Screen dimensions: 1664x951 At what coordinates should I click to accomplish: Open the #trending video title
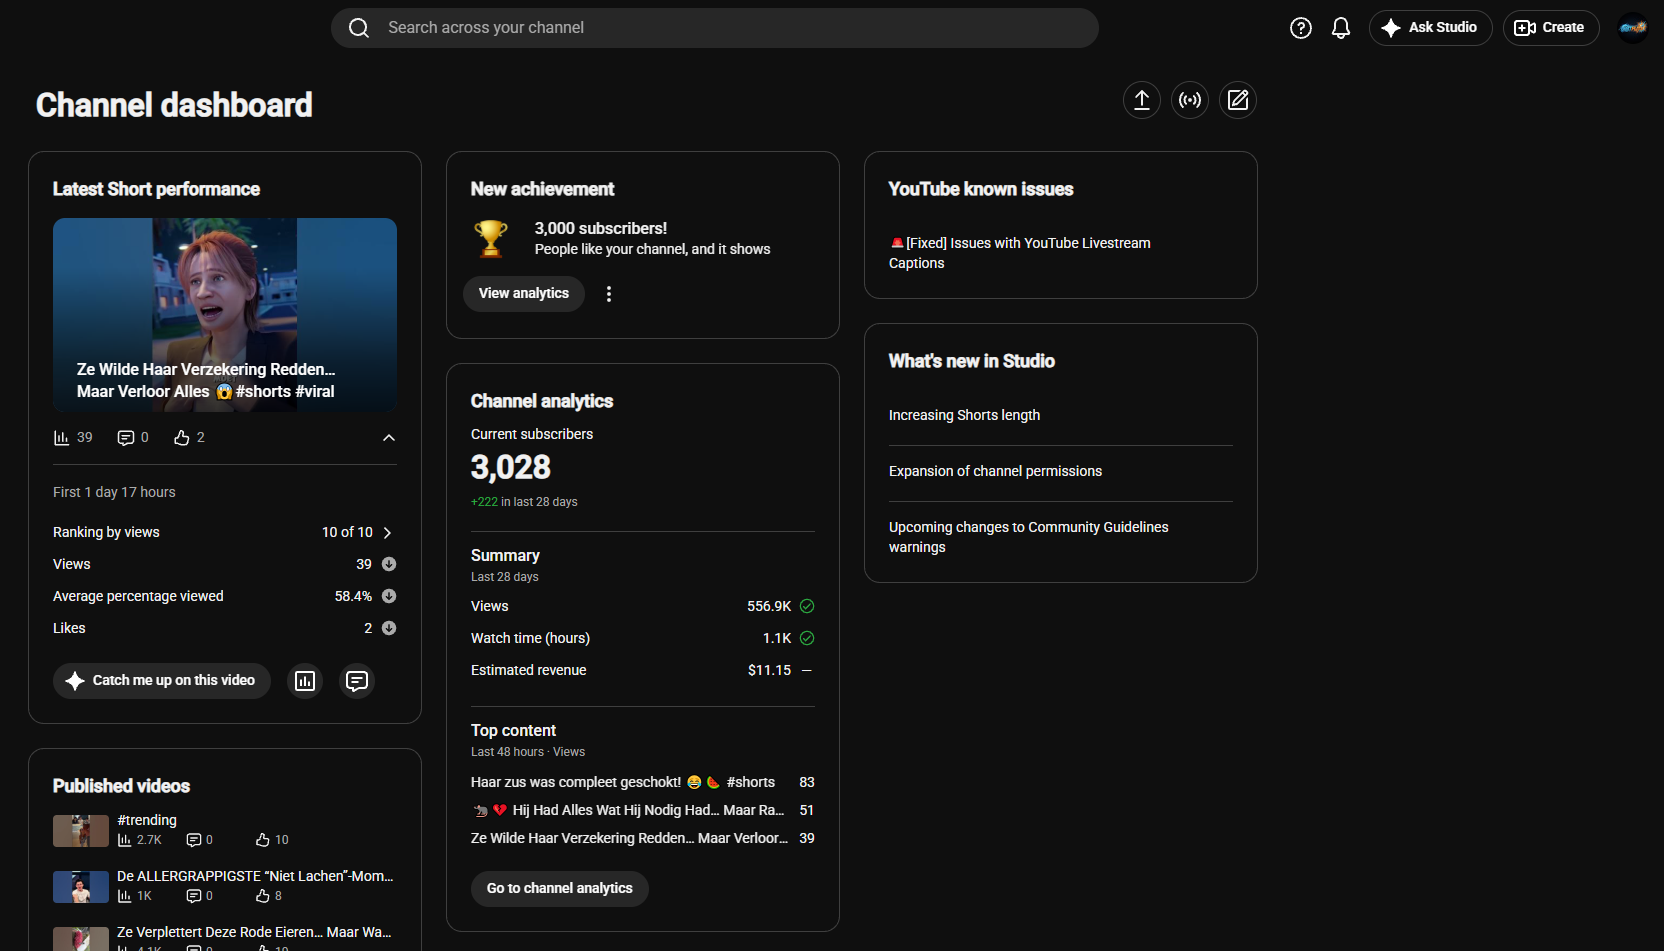[x=147, y=820]
